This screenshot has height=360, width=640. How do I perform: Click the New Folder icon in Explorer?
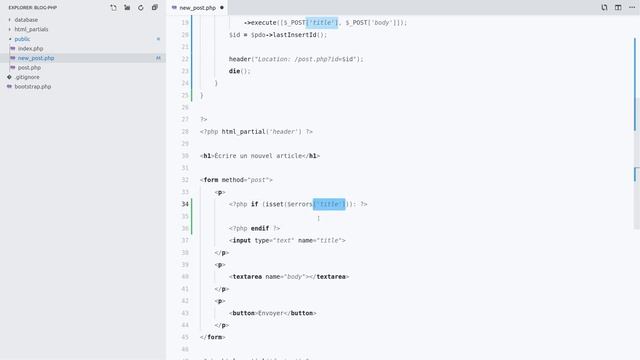coord(127,7)
